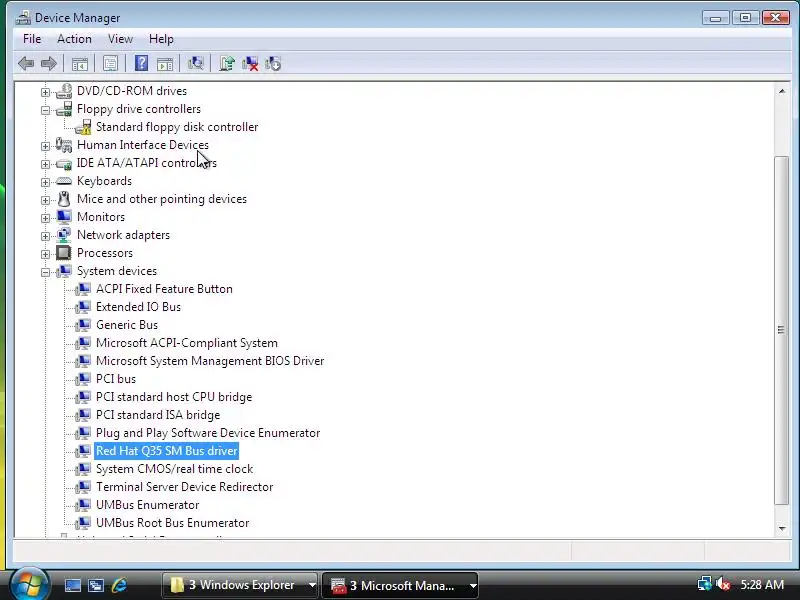
Task: Click the System devices category icon
Action: (x=64, y=271)
